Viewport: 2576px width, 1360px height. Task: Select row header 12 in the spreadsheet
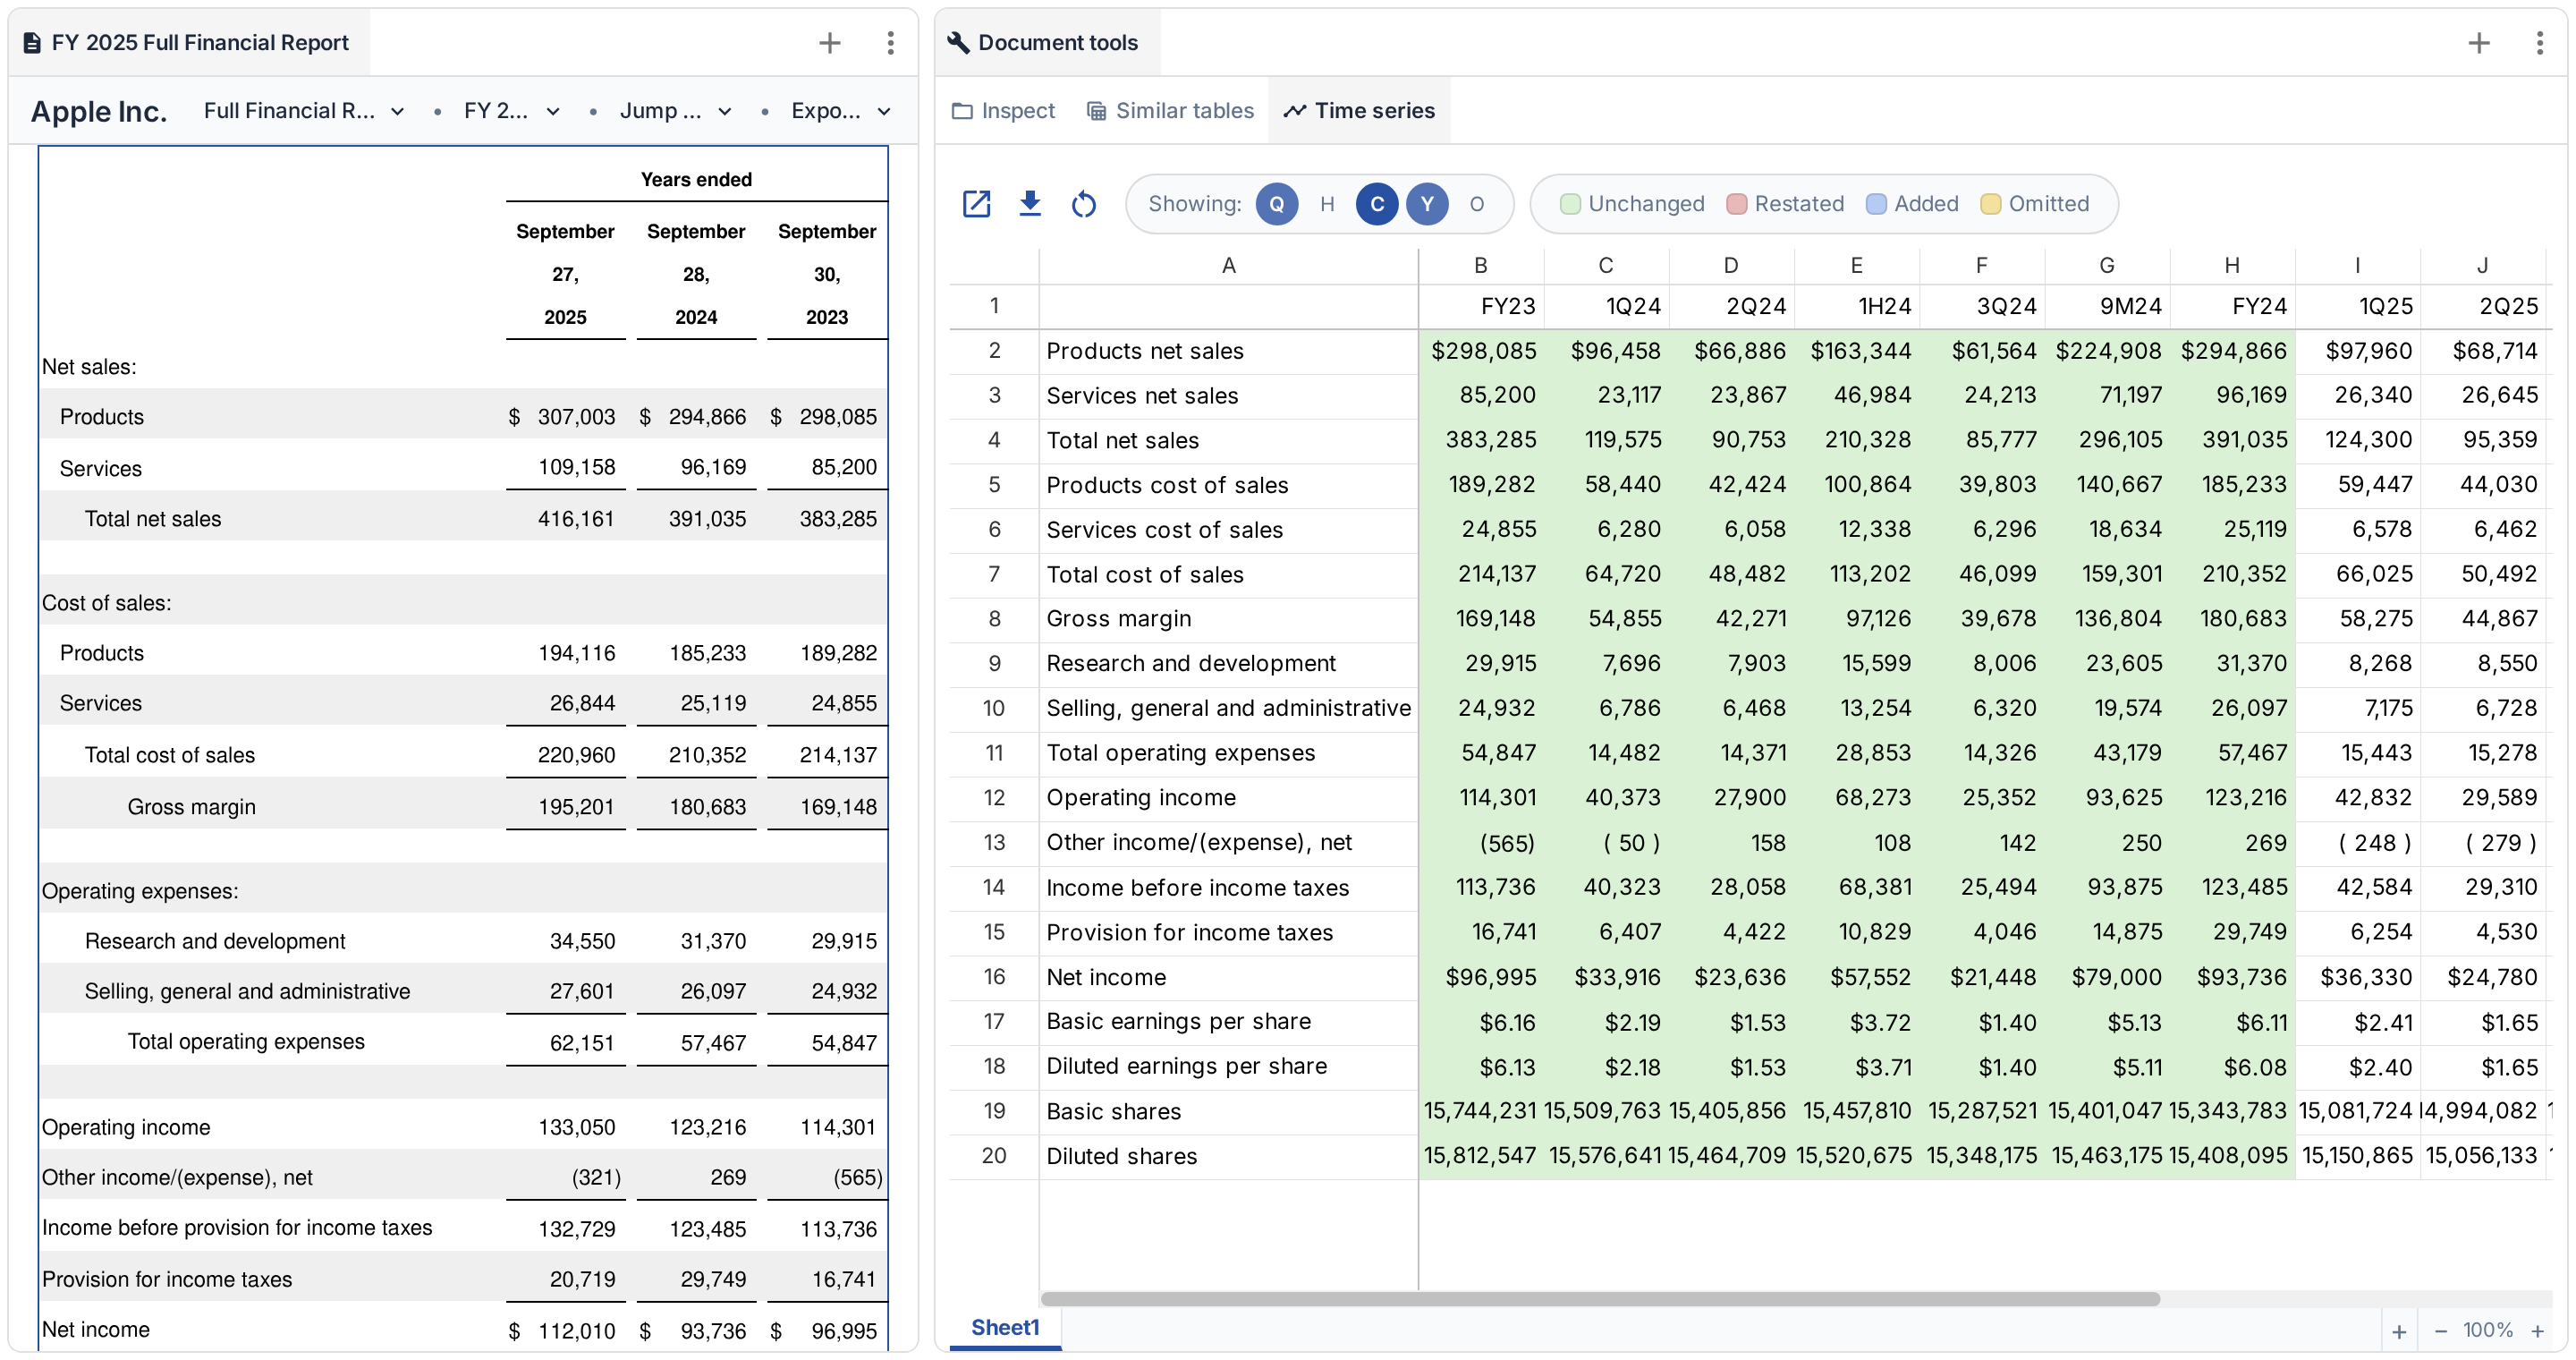point(993,798)
